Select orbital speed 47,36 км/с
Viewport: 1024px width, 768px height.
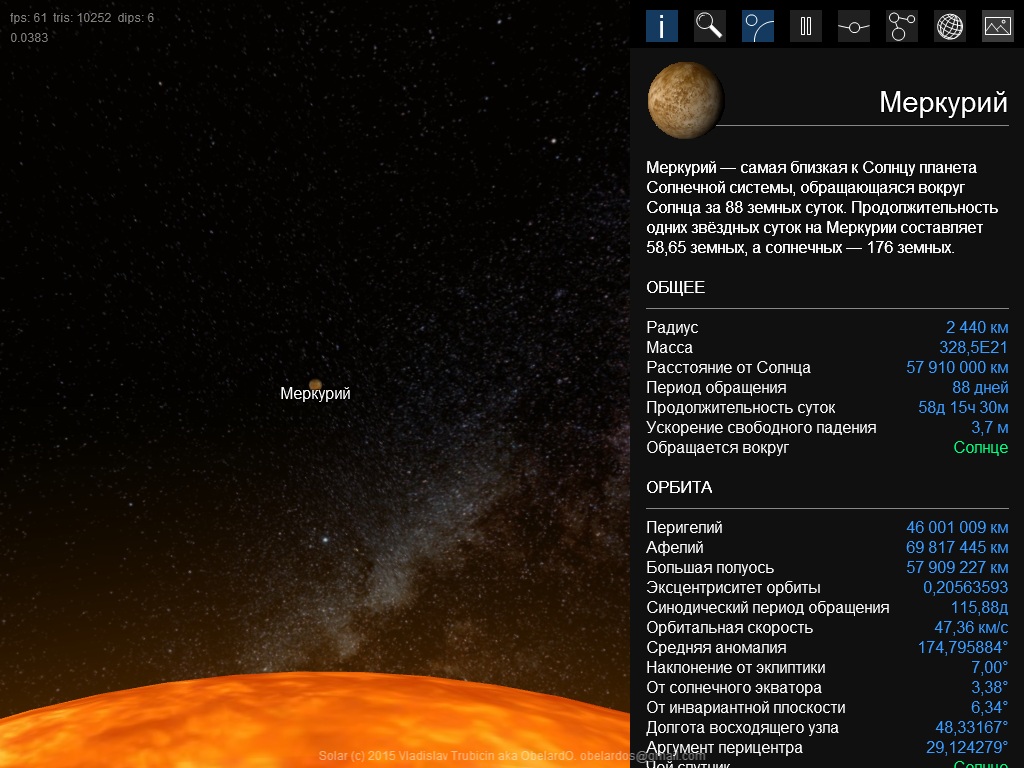click(971, 628)
